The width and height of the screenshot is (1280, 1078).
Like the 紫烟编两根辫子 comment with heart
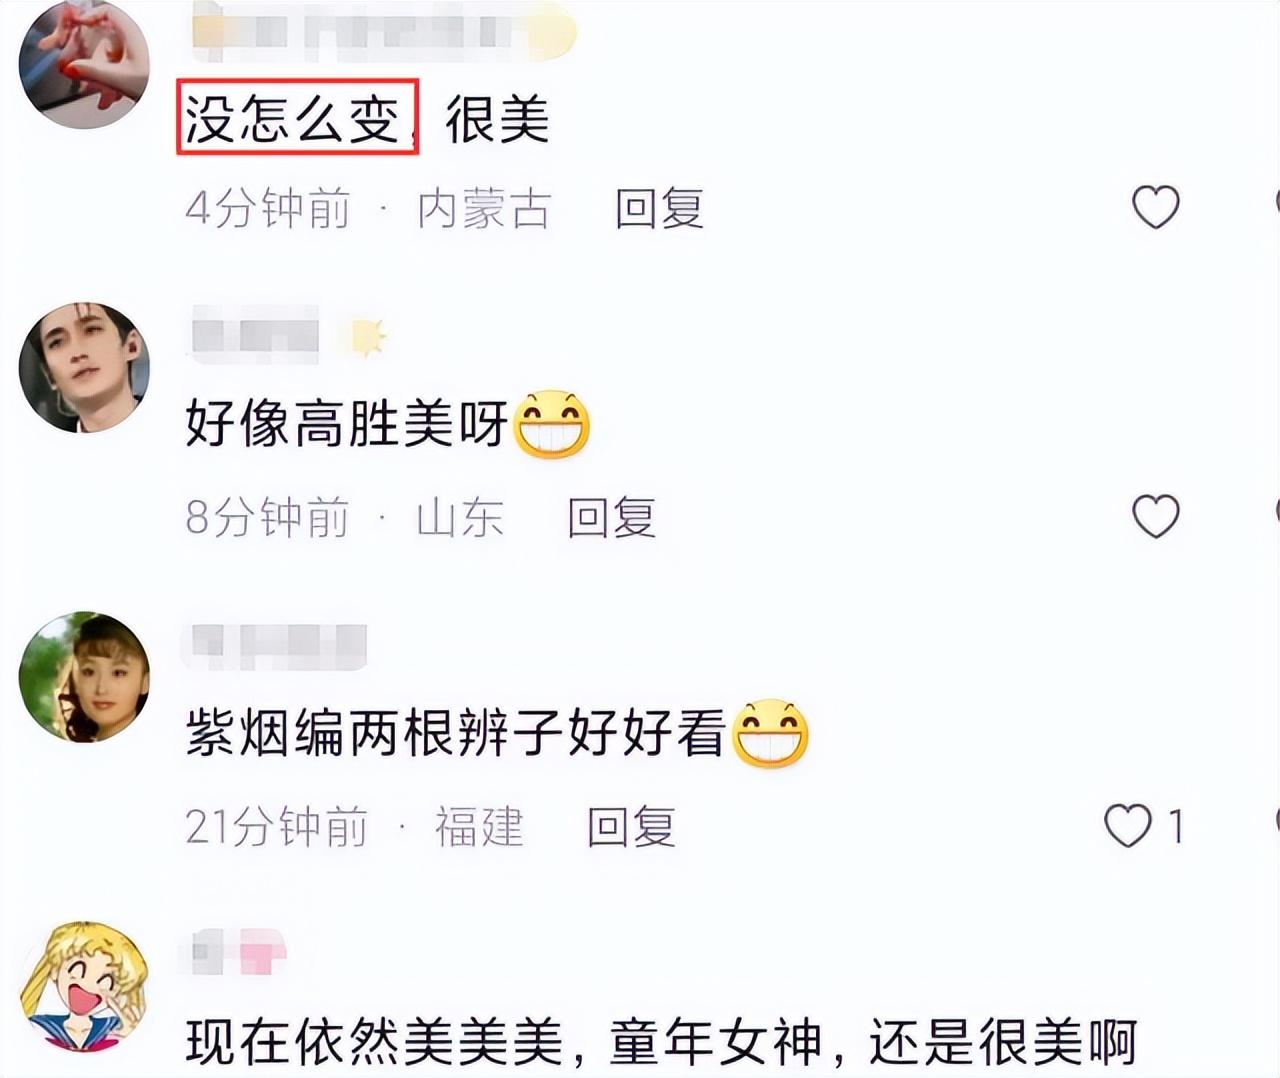[x=1127, y=826]
